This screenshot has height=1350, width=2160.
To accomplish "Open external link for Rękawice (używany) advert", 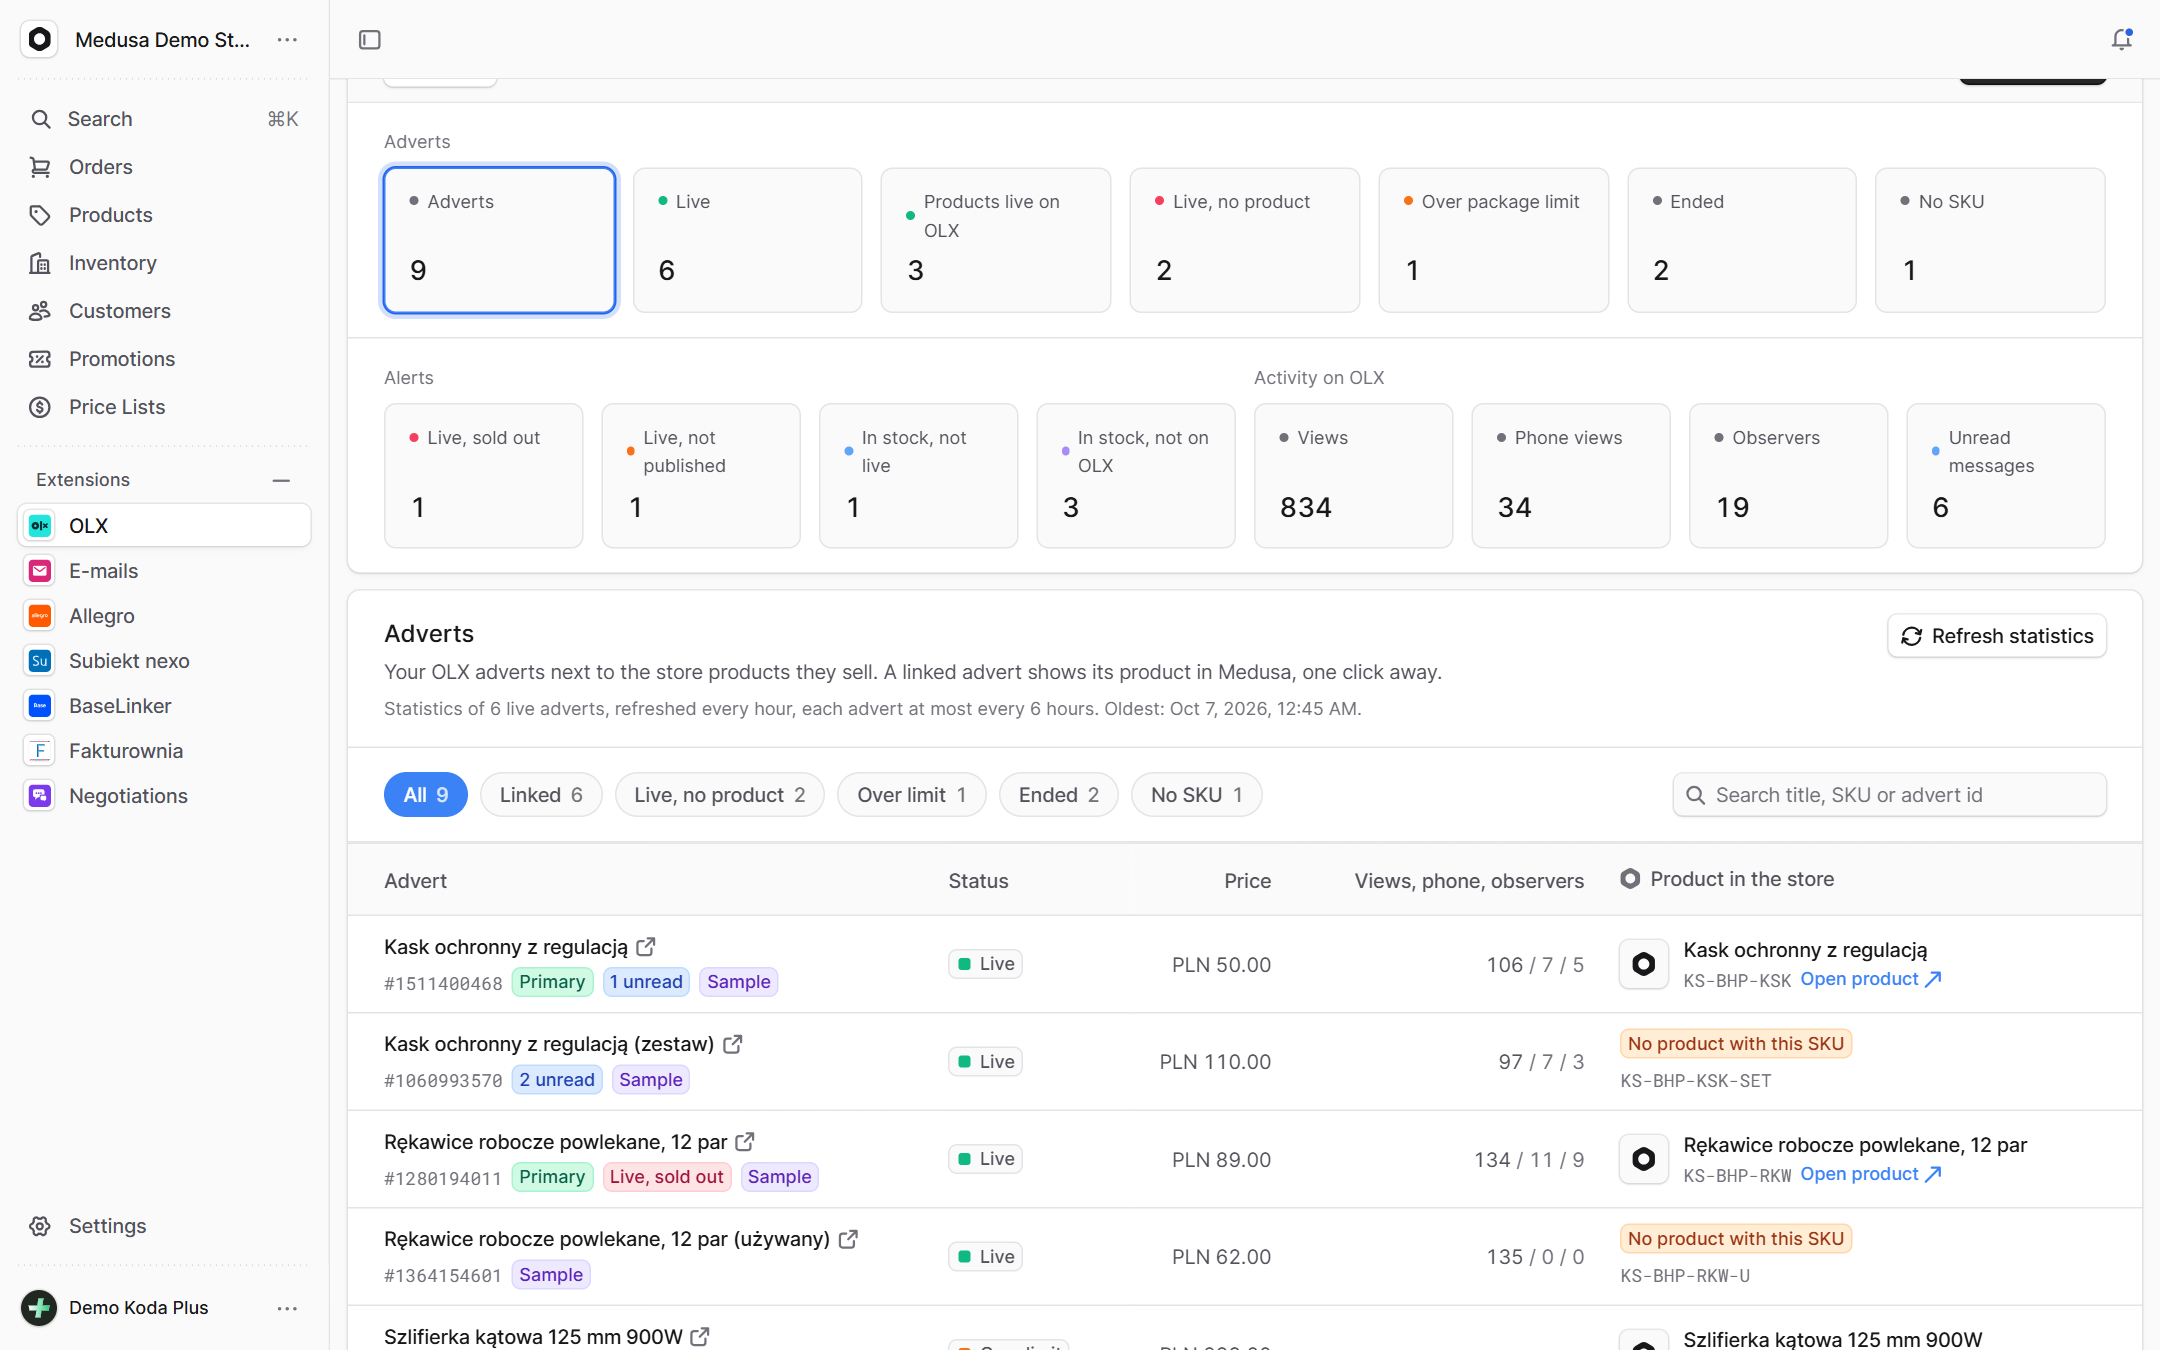I will coord(848,1239).
